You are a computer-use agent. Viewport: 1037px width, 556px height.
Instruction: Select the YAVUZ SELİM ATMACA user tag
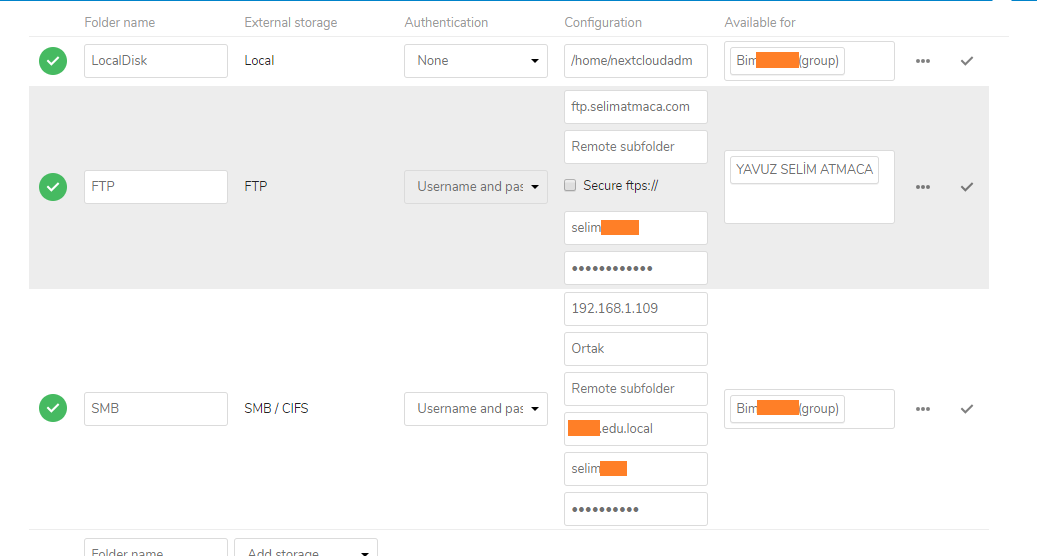(804, 170)
